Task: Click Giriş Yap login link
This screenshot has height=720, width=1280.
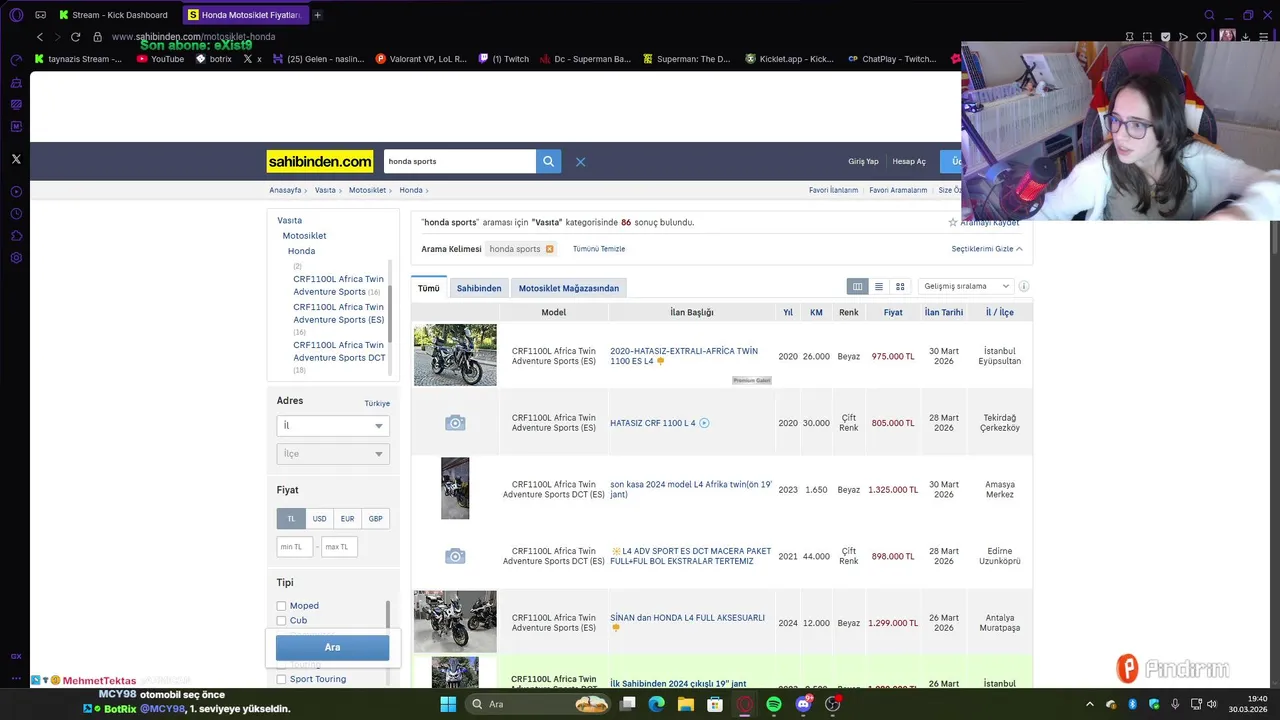Action: coord(863,162)
